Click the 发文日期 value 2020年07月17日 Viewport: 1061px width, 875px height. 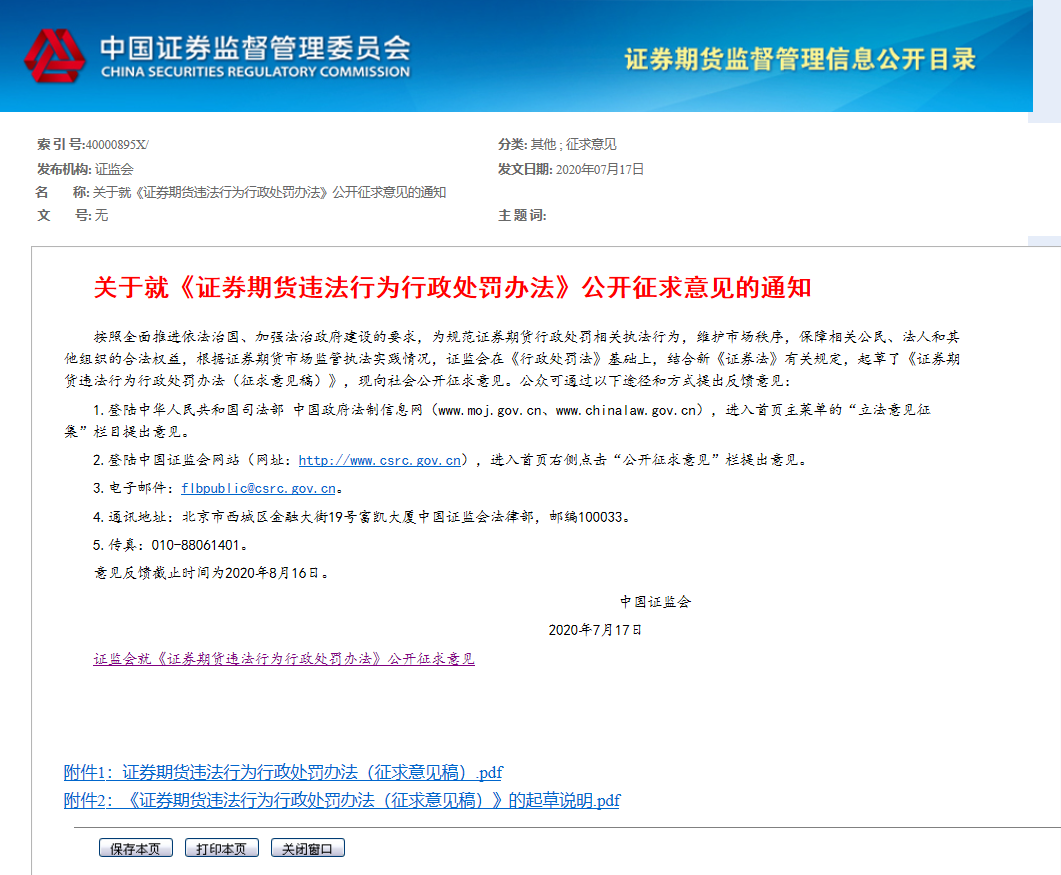click(x=599, y=169)
